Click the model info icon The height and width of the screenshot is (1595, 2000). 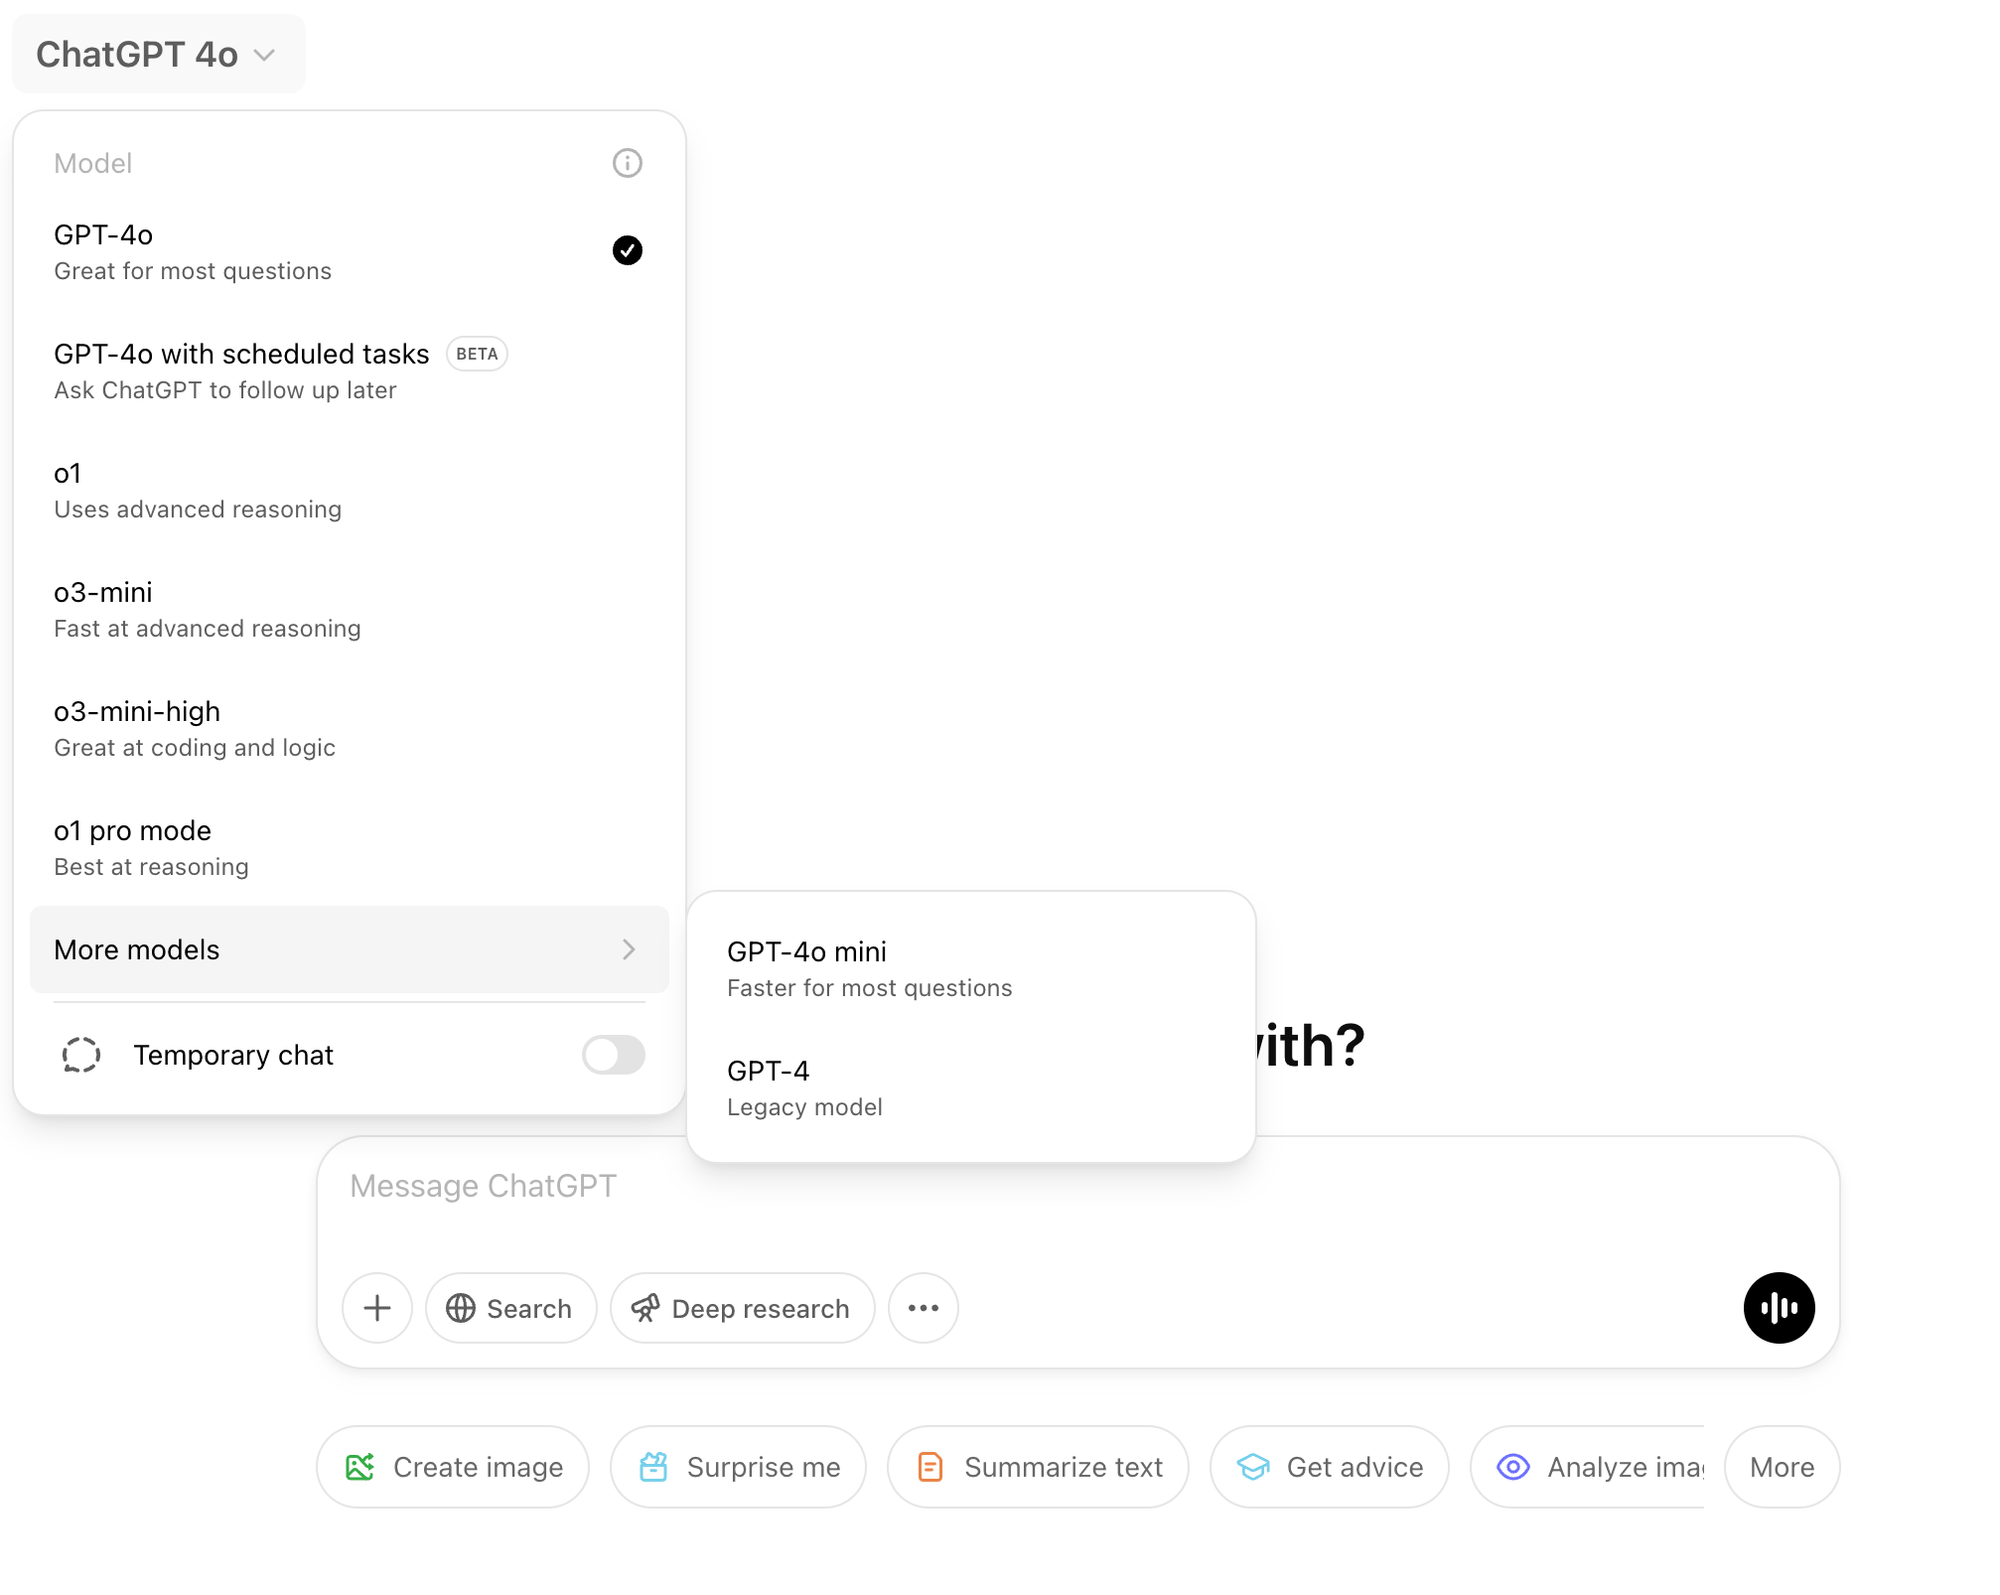pyautogui.click(x=627, y=163)
